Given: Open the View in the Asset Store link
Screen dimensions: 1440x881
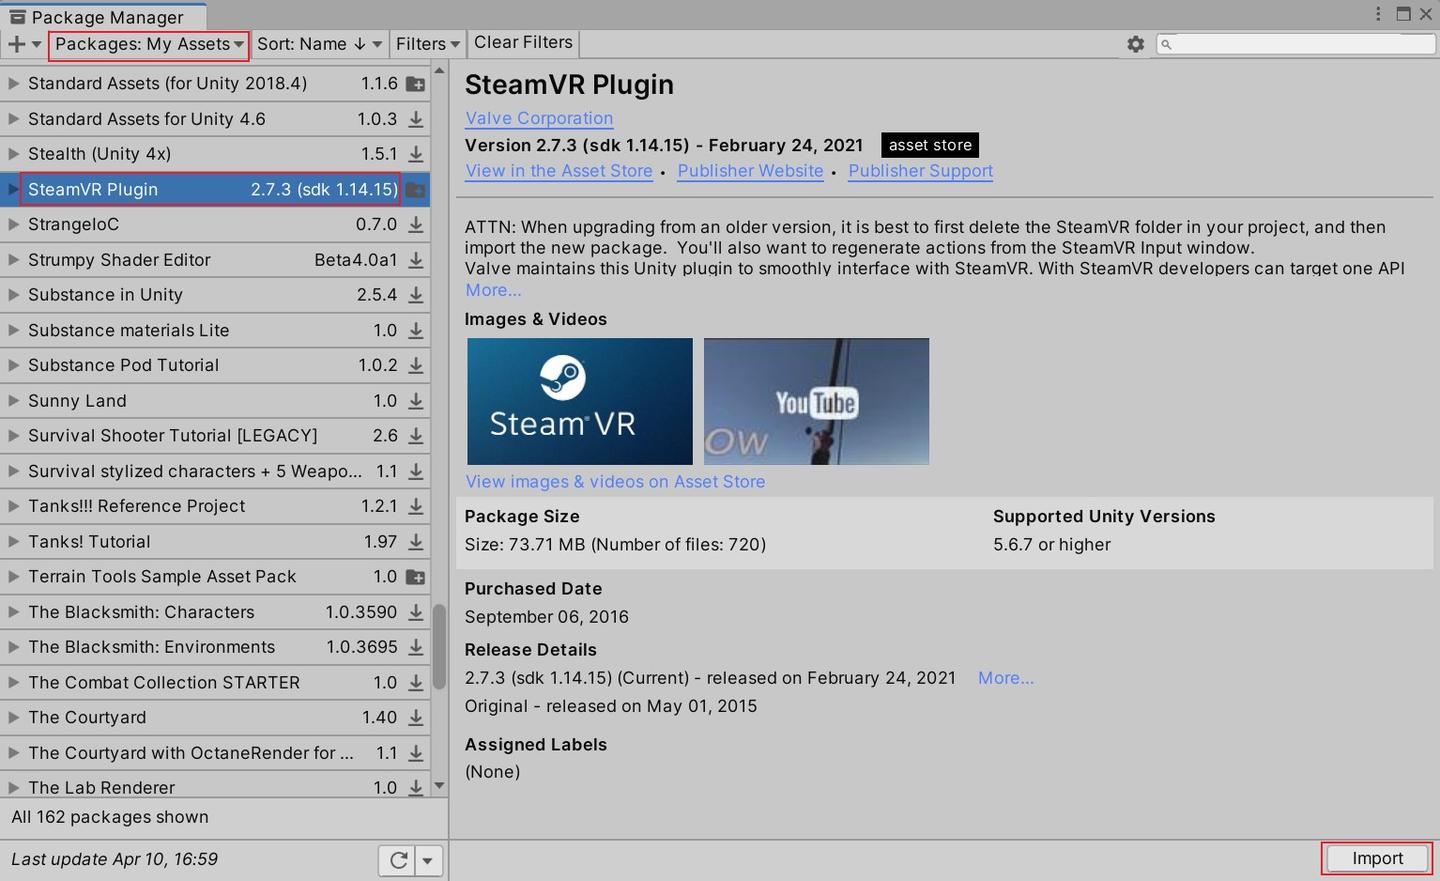Looking at the screenshot, I should 558,170.
